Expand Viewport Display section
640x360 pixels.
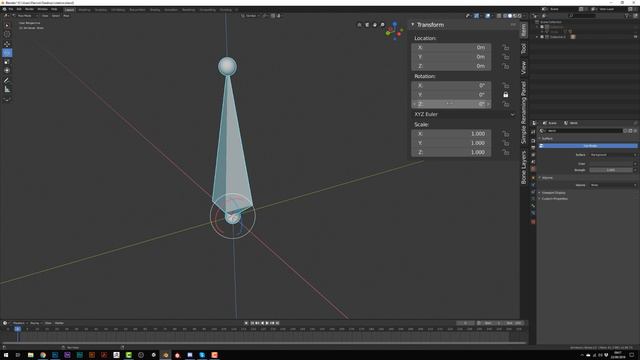pyautogui.click(x=552, y=193)
